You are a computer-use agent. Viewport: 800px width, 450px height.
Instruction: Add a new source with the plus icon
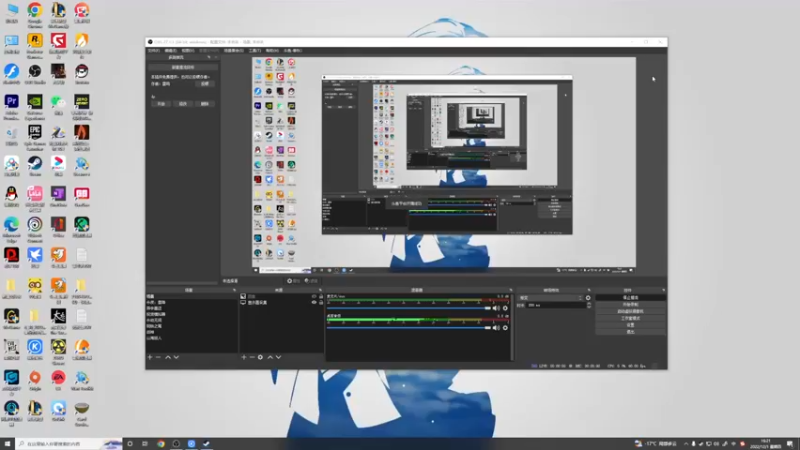[244, 357]
